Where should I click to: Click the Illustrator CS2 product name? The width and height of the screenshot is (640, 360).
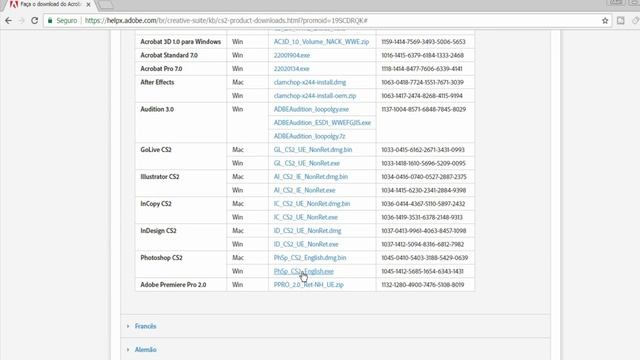tap(160, 176)
